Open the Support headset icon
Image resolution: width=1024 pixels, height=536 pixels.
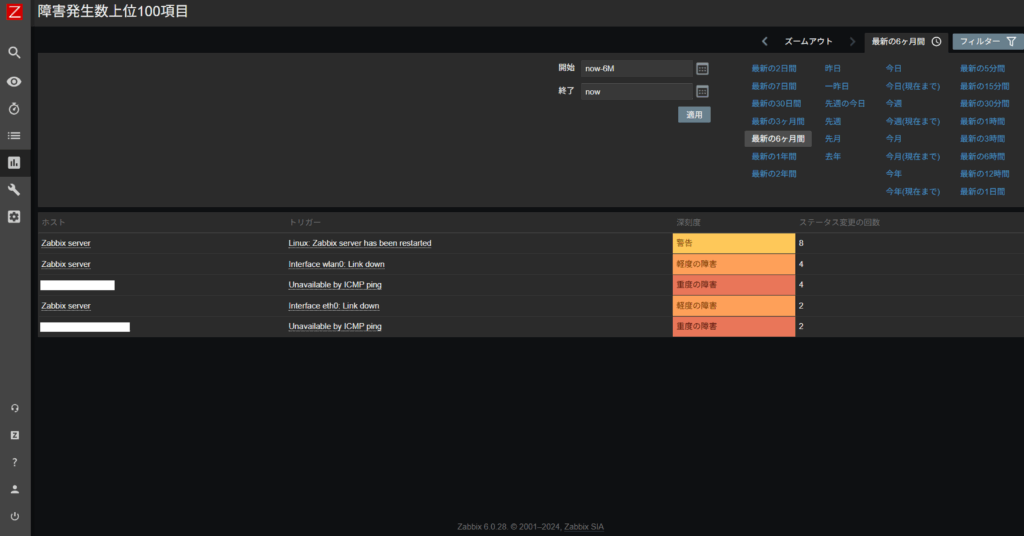(14, 408)
